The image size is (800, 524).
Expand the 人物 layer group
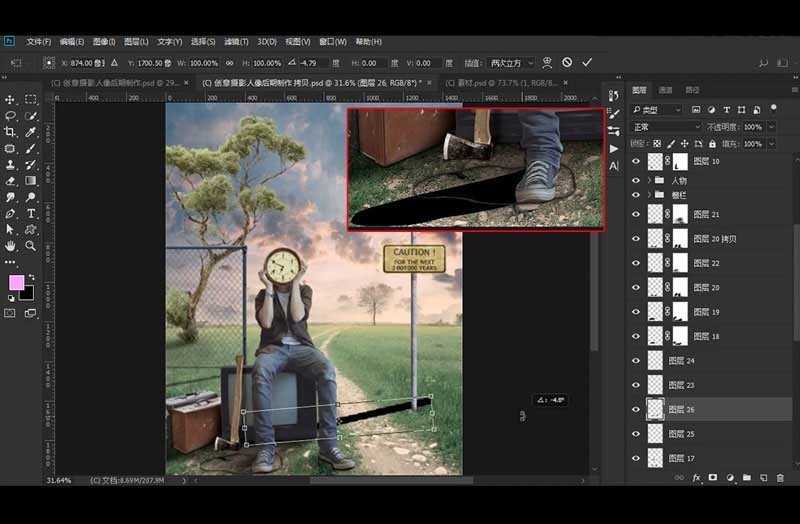coord(650,180)
